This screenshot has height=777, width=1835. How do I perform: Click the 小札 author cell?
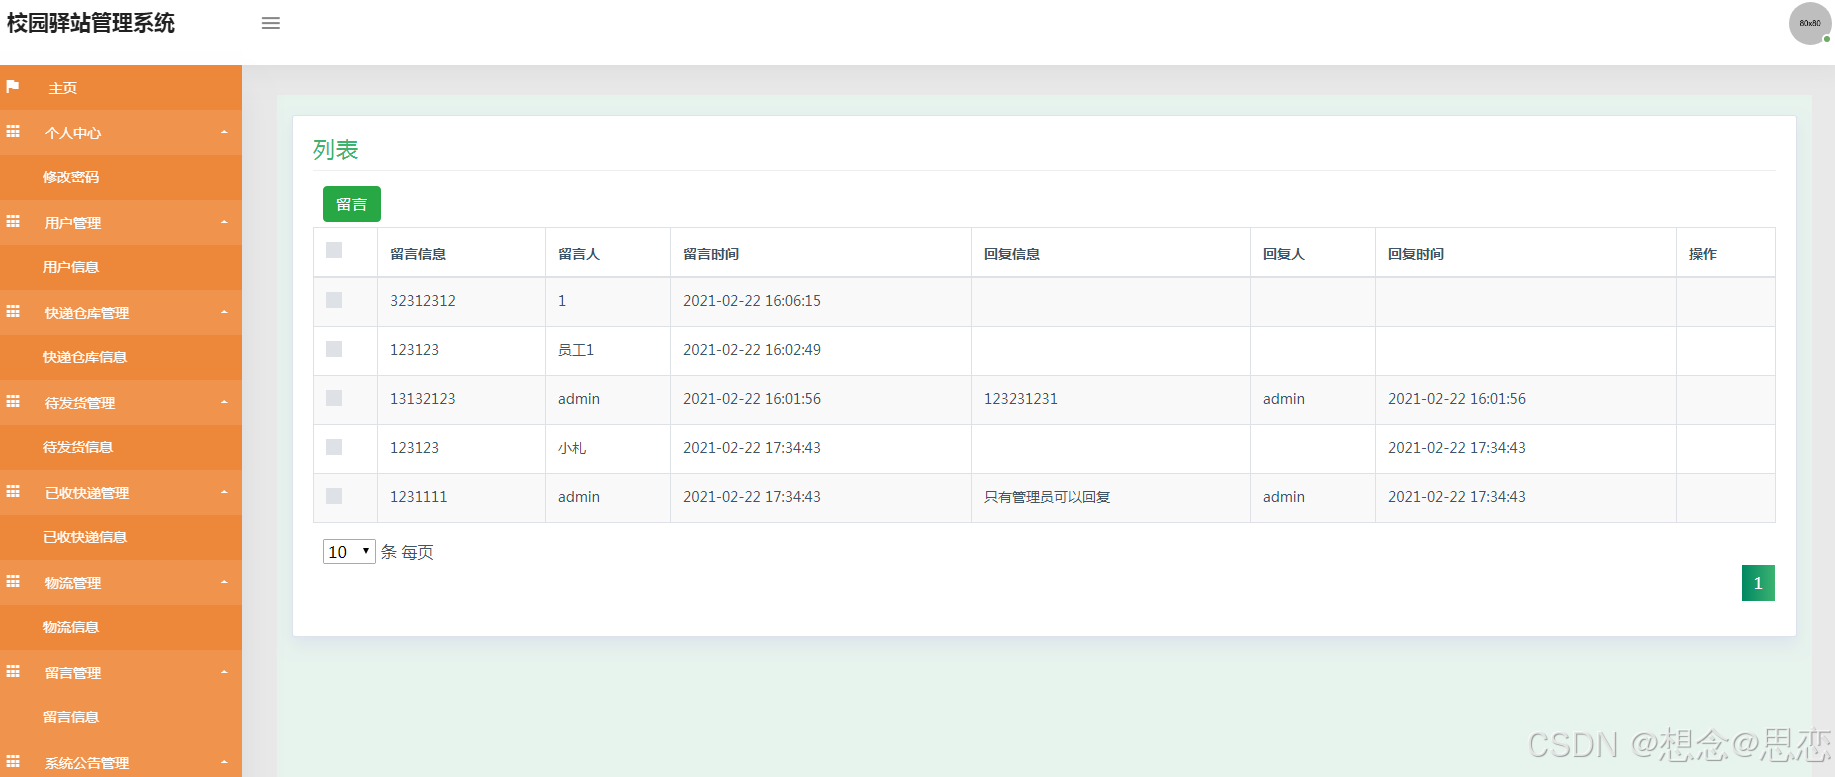click(572, 447)
